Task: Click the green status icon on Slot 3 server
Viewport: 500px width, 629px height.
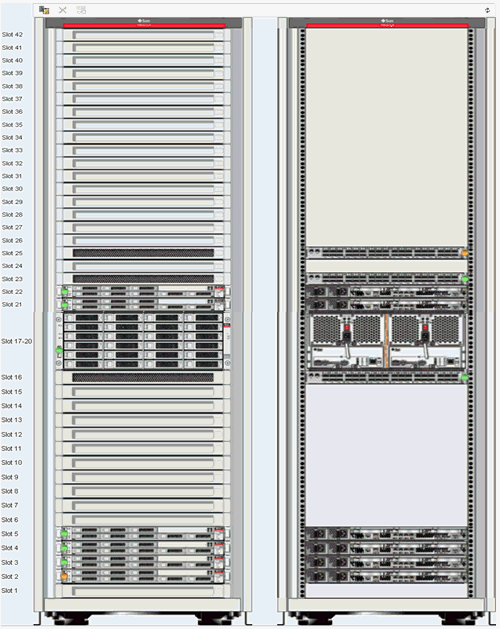Action: point(64,562)
